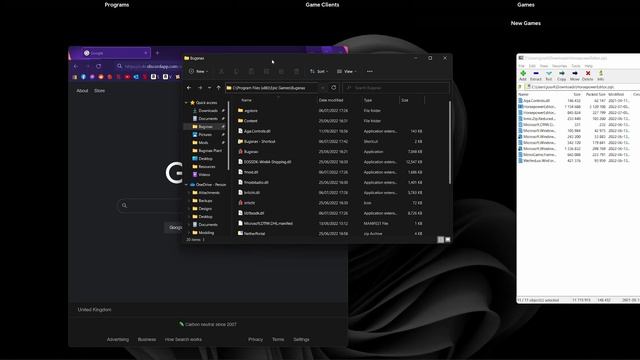Screen dimensions: 640x360
Task: Click the Paste icon in Explorer toolbar
Action: pos(251,71)
